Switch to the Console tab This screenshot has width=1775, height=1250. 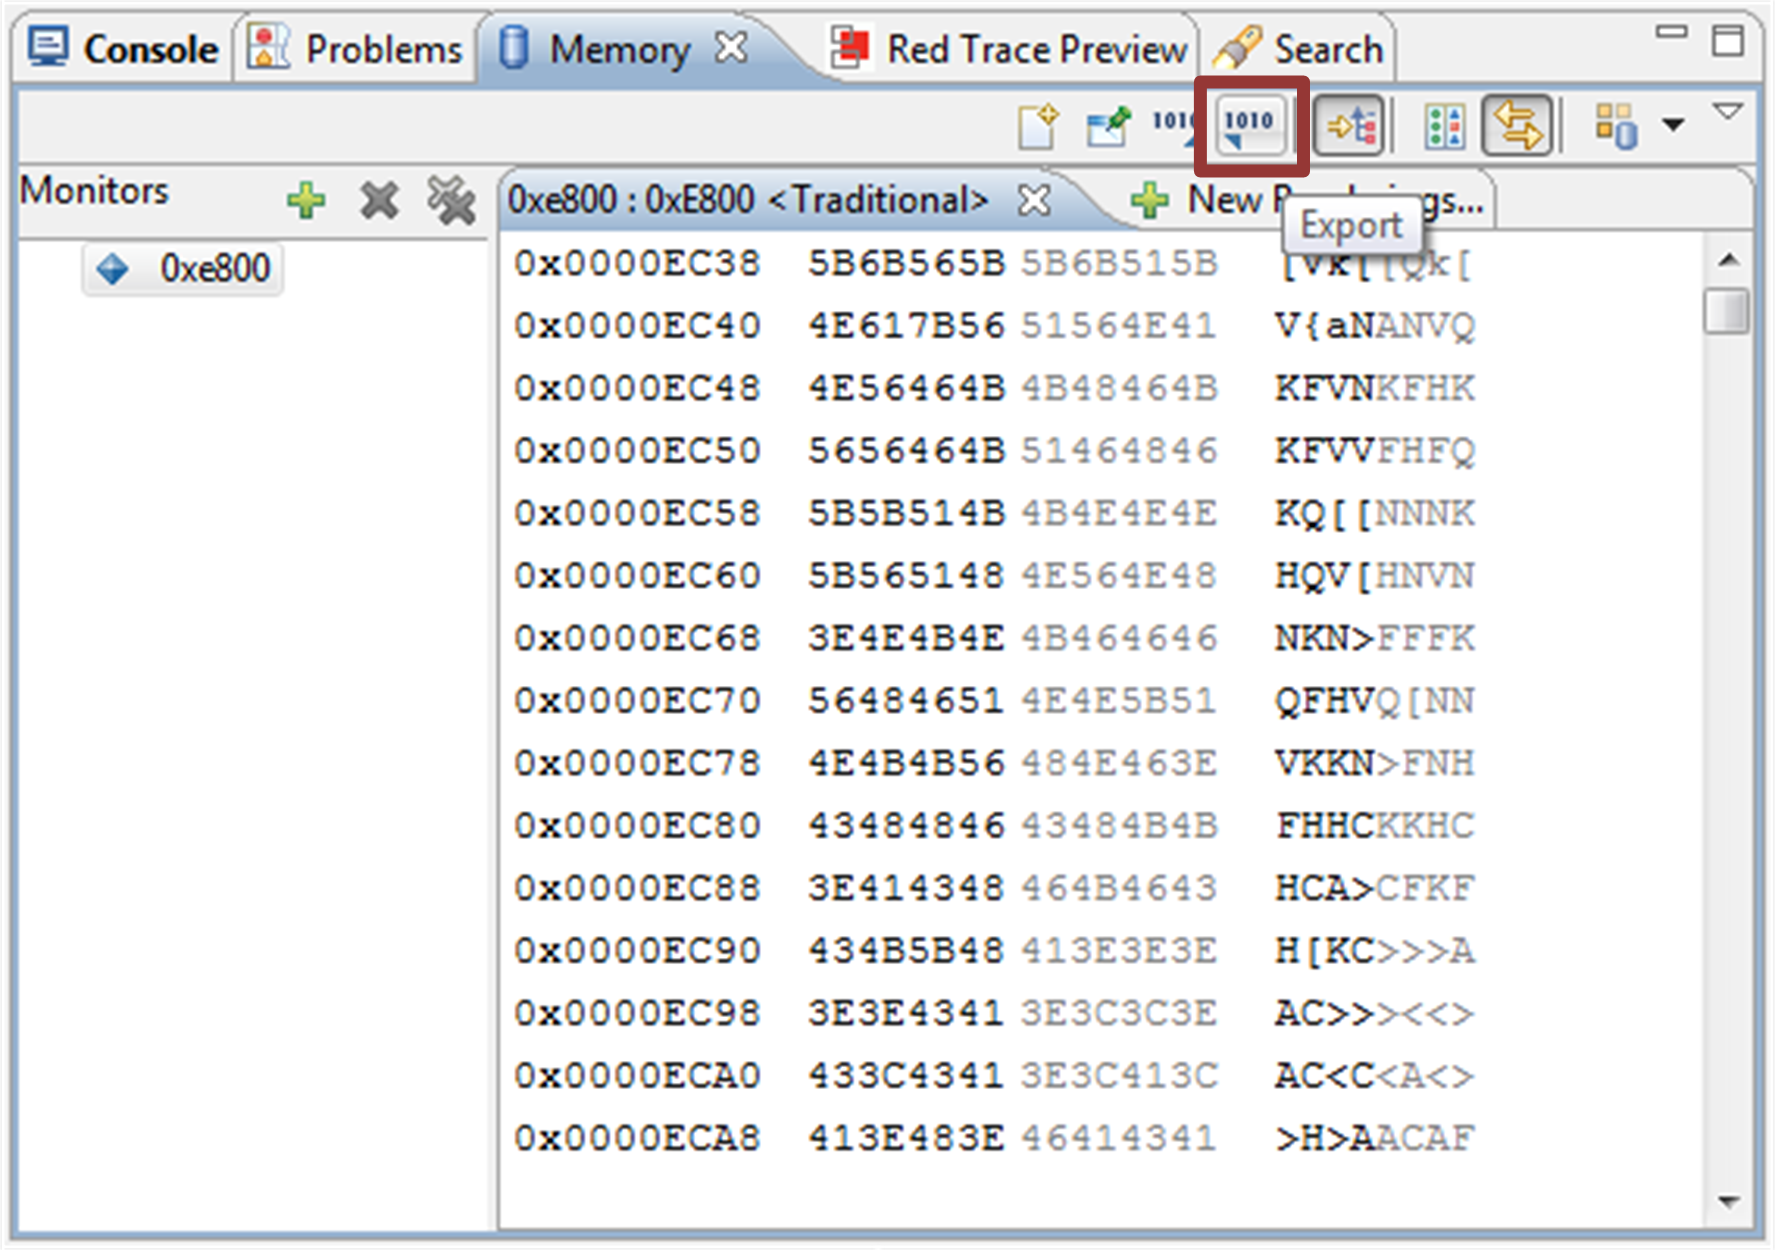point(122,48)
